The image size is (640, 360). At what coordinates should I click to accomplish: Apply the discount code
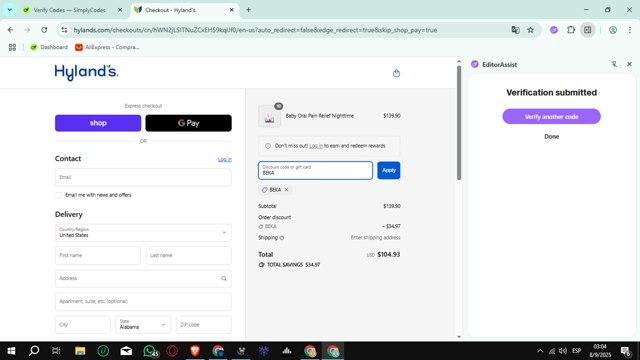(389, 170)
